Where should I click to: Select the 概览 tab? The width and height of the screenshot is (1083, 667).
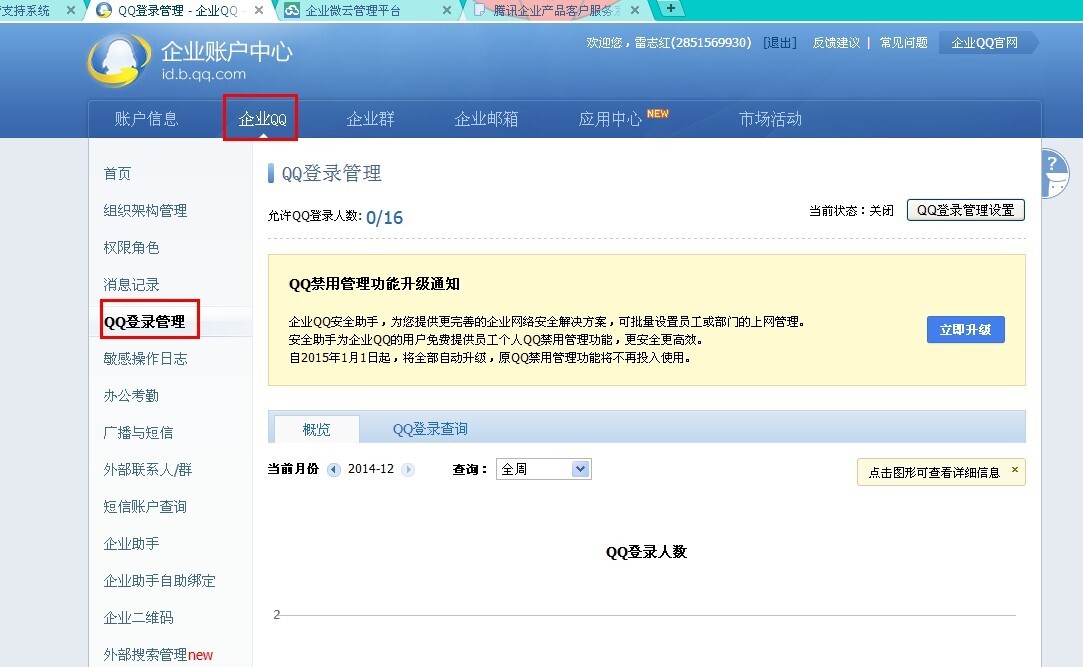[x=316, y=429]
